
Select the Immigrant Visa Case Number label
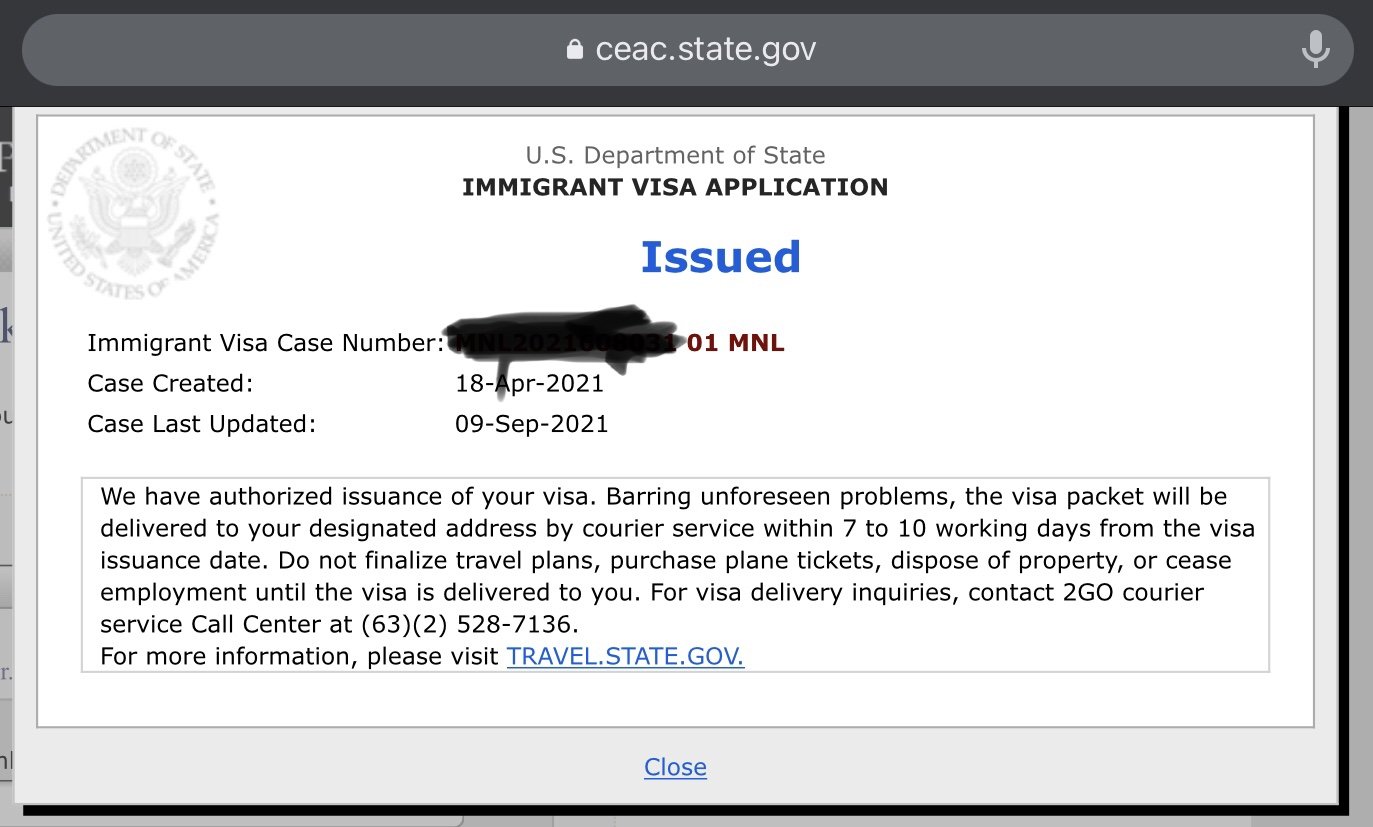[x=265, y=343]
